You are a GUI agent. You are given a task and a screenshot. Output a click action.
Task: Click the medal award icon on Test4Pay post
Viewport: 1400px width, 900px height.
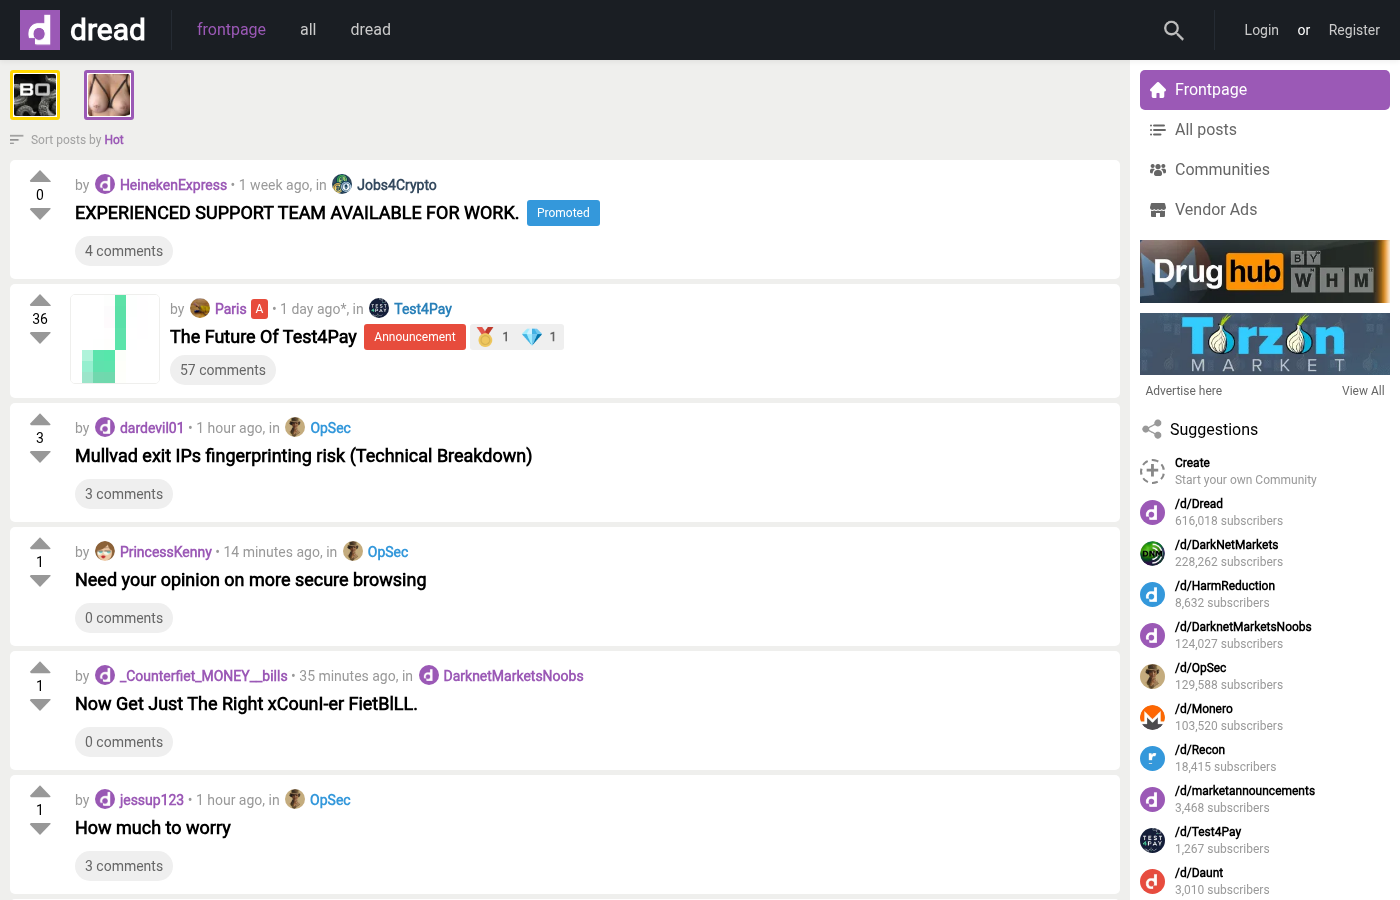(x=485, y=337)
